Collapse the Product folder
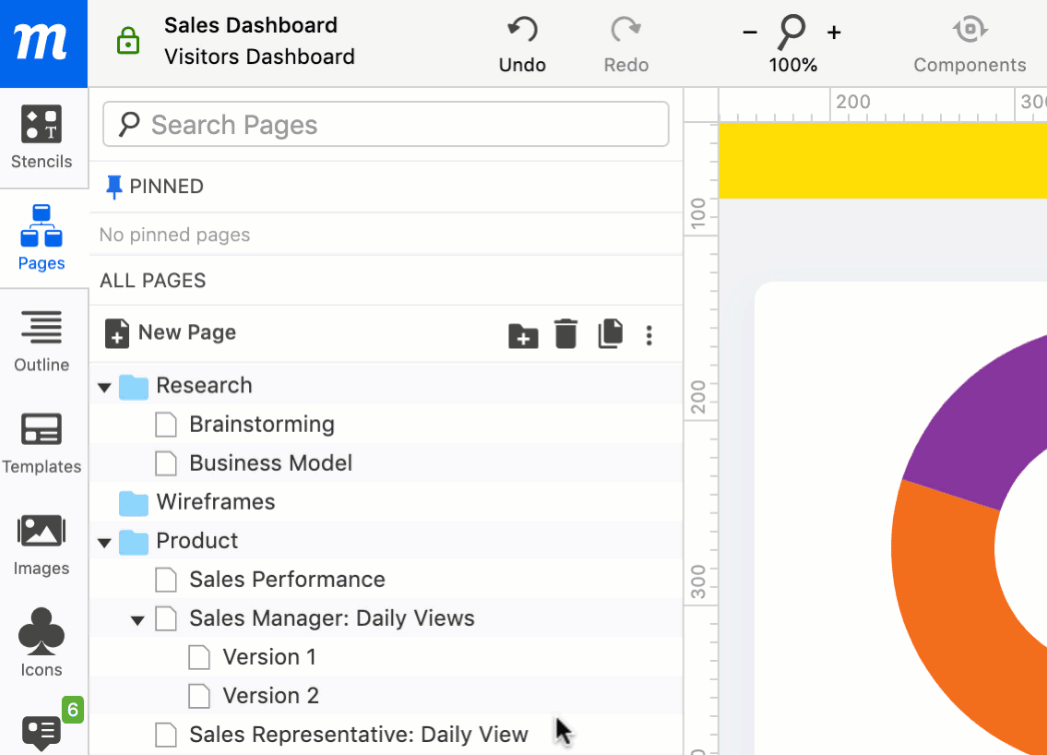 pyautogui.click(x=105, y=542)
